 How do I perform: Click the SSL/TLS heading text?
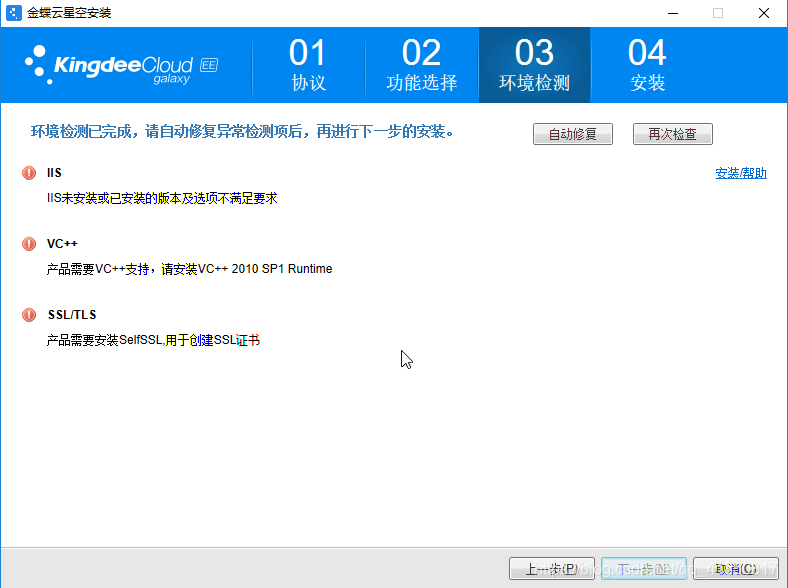coord(72,315)
